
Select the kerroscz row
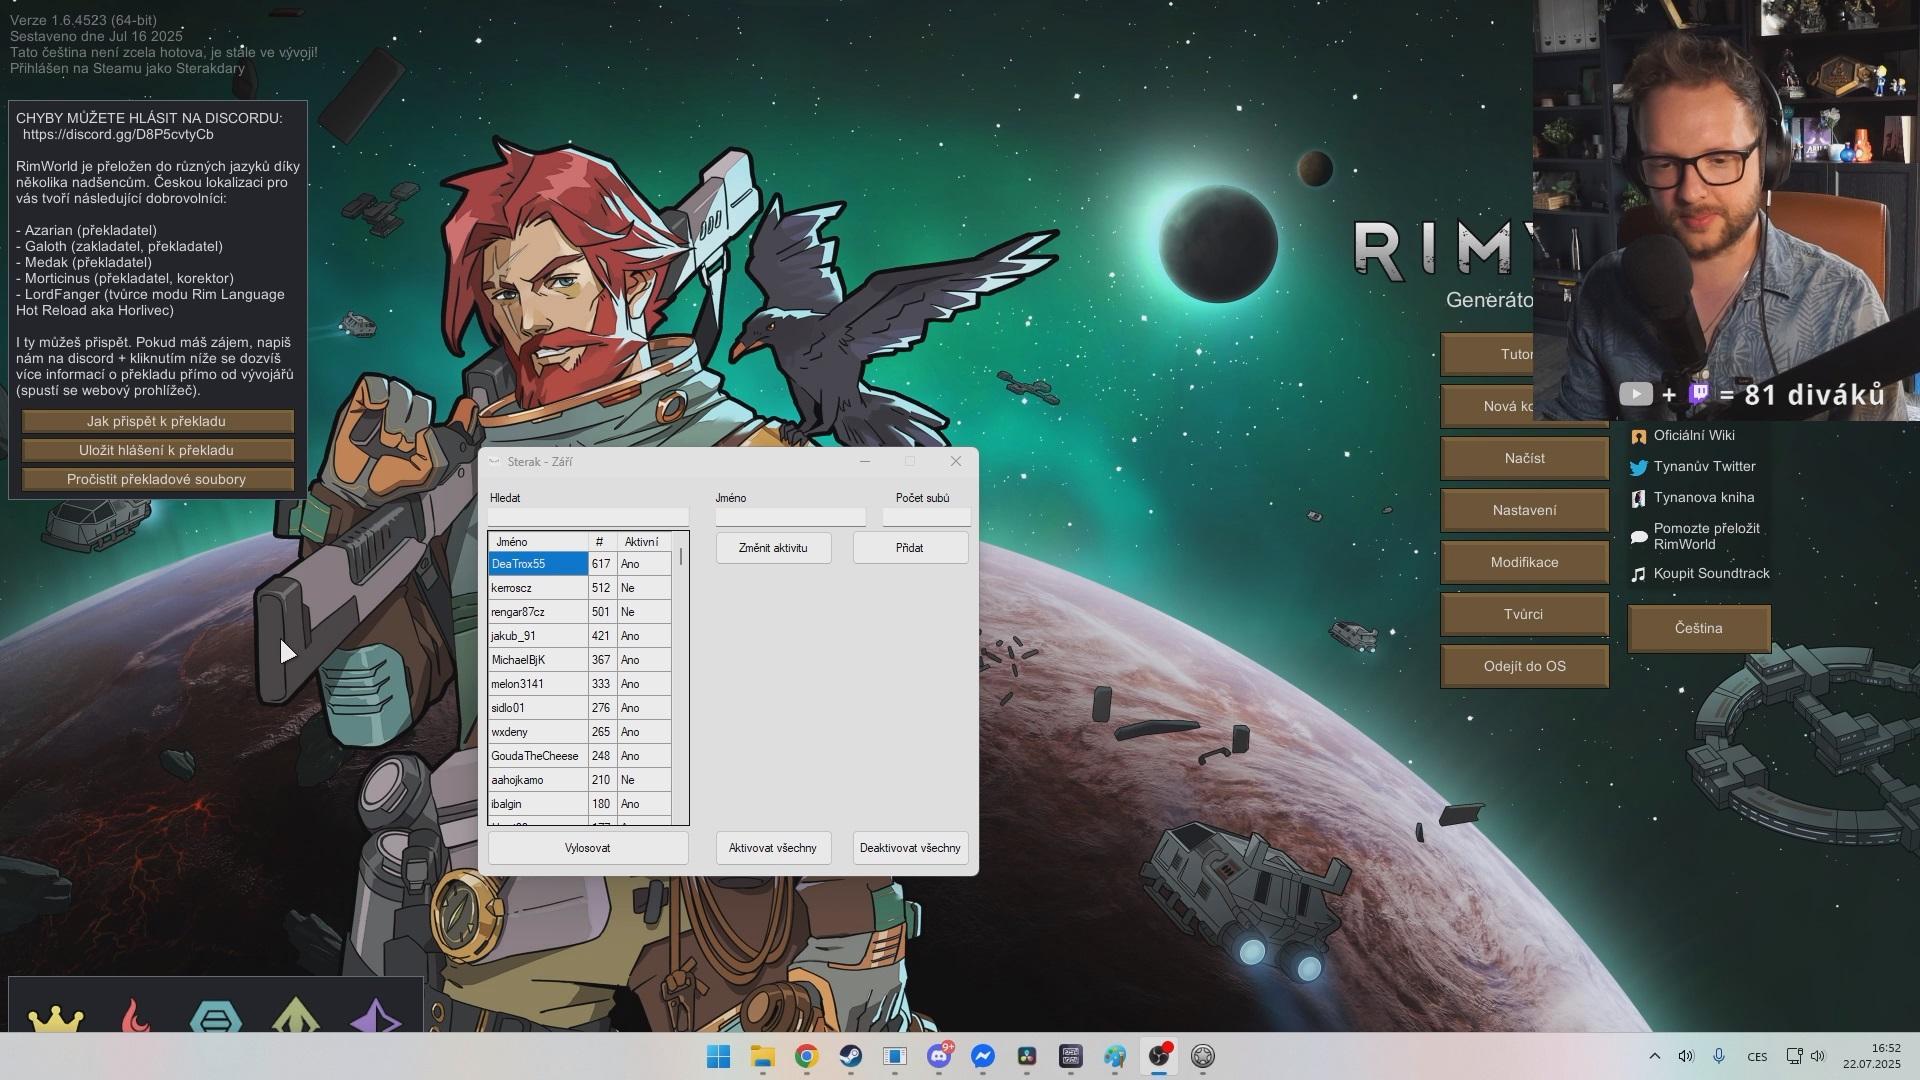580,588
